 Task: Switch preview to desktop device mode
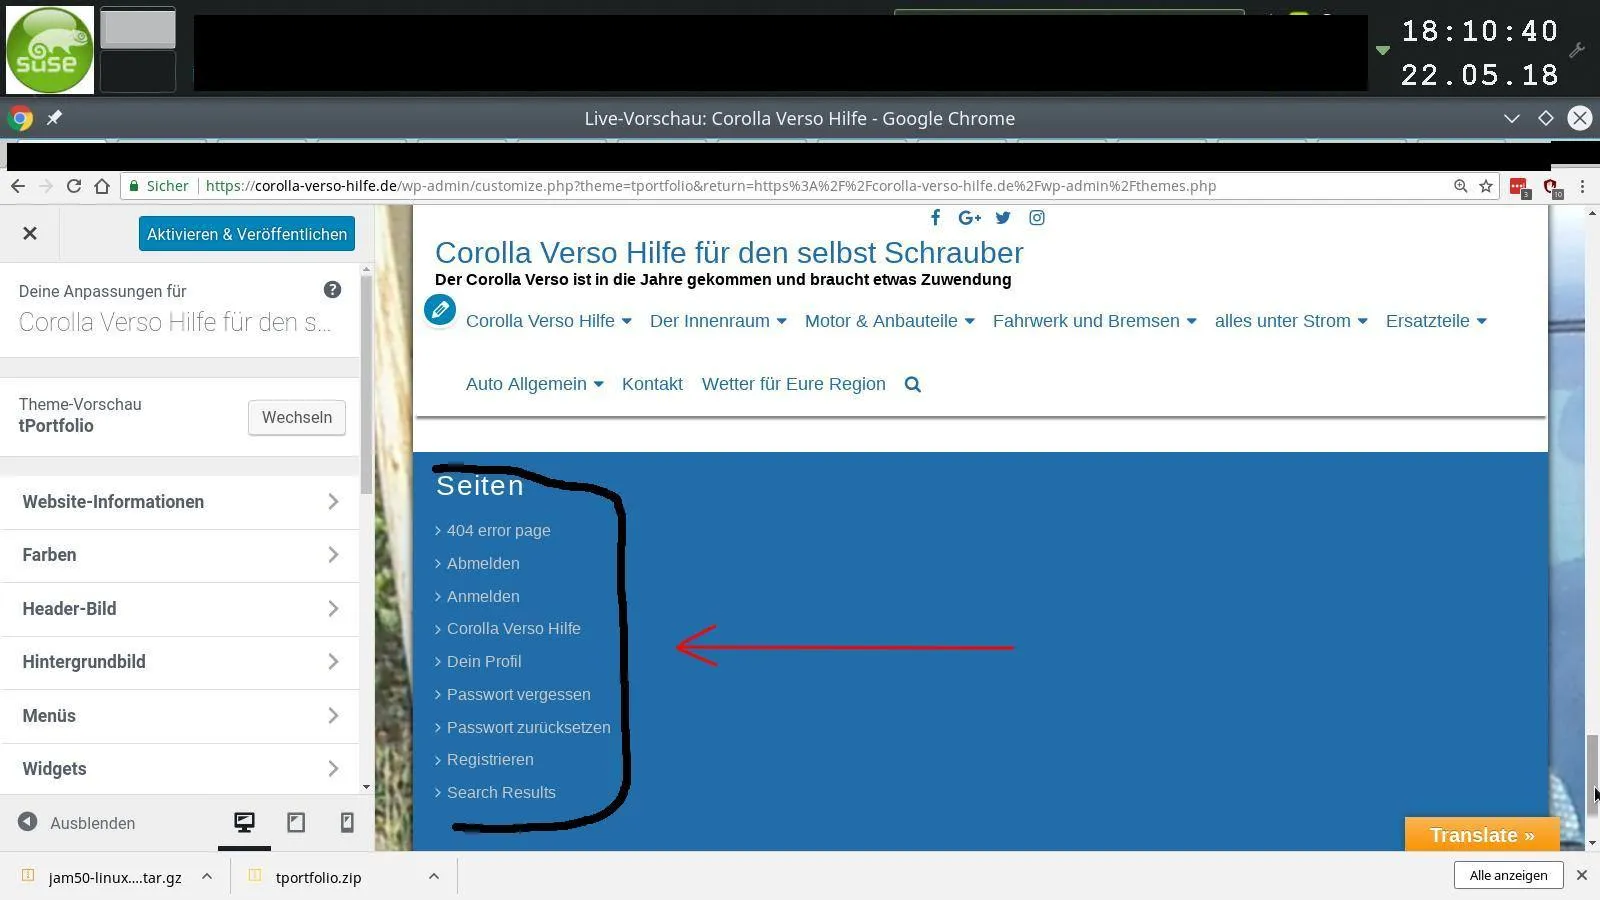pos(244,822)
